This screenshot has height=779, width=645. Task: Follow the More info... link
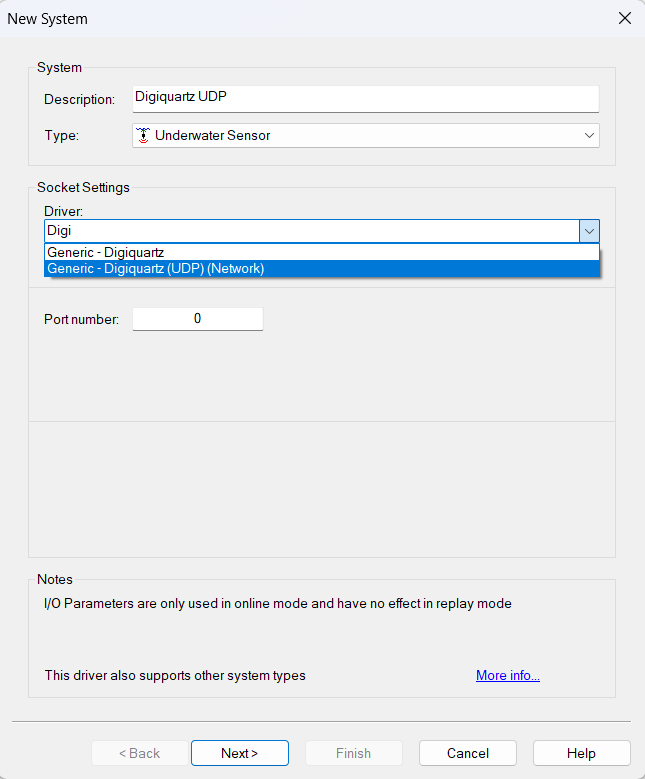[x=508, y=676]
